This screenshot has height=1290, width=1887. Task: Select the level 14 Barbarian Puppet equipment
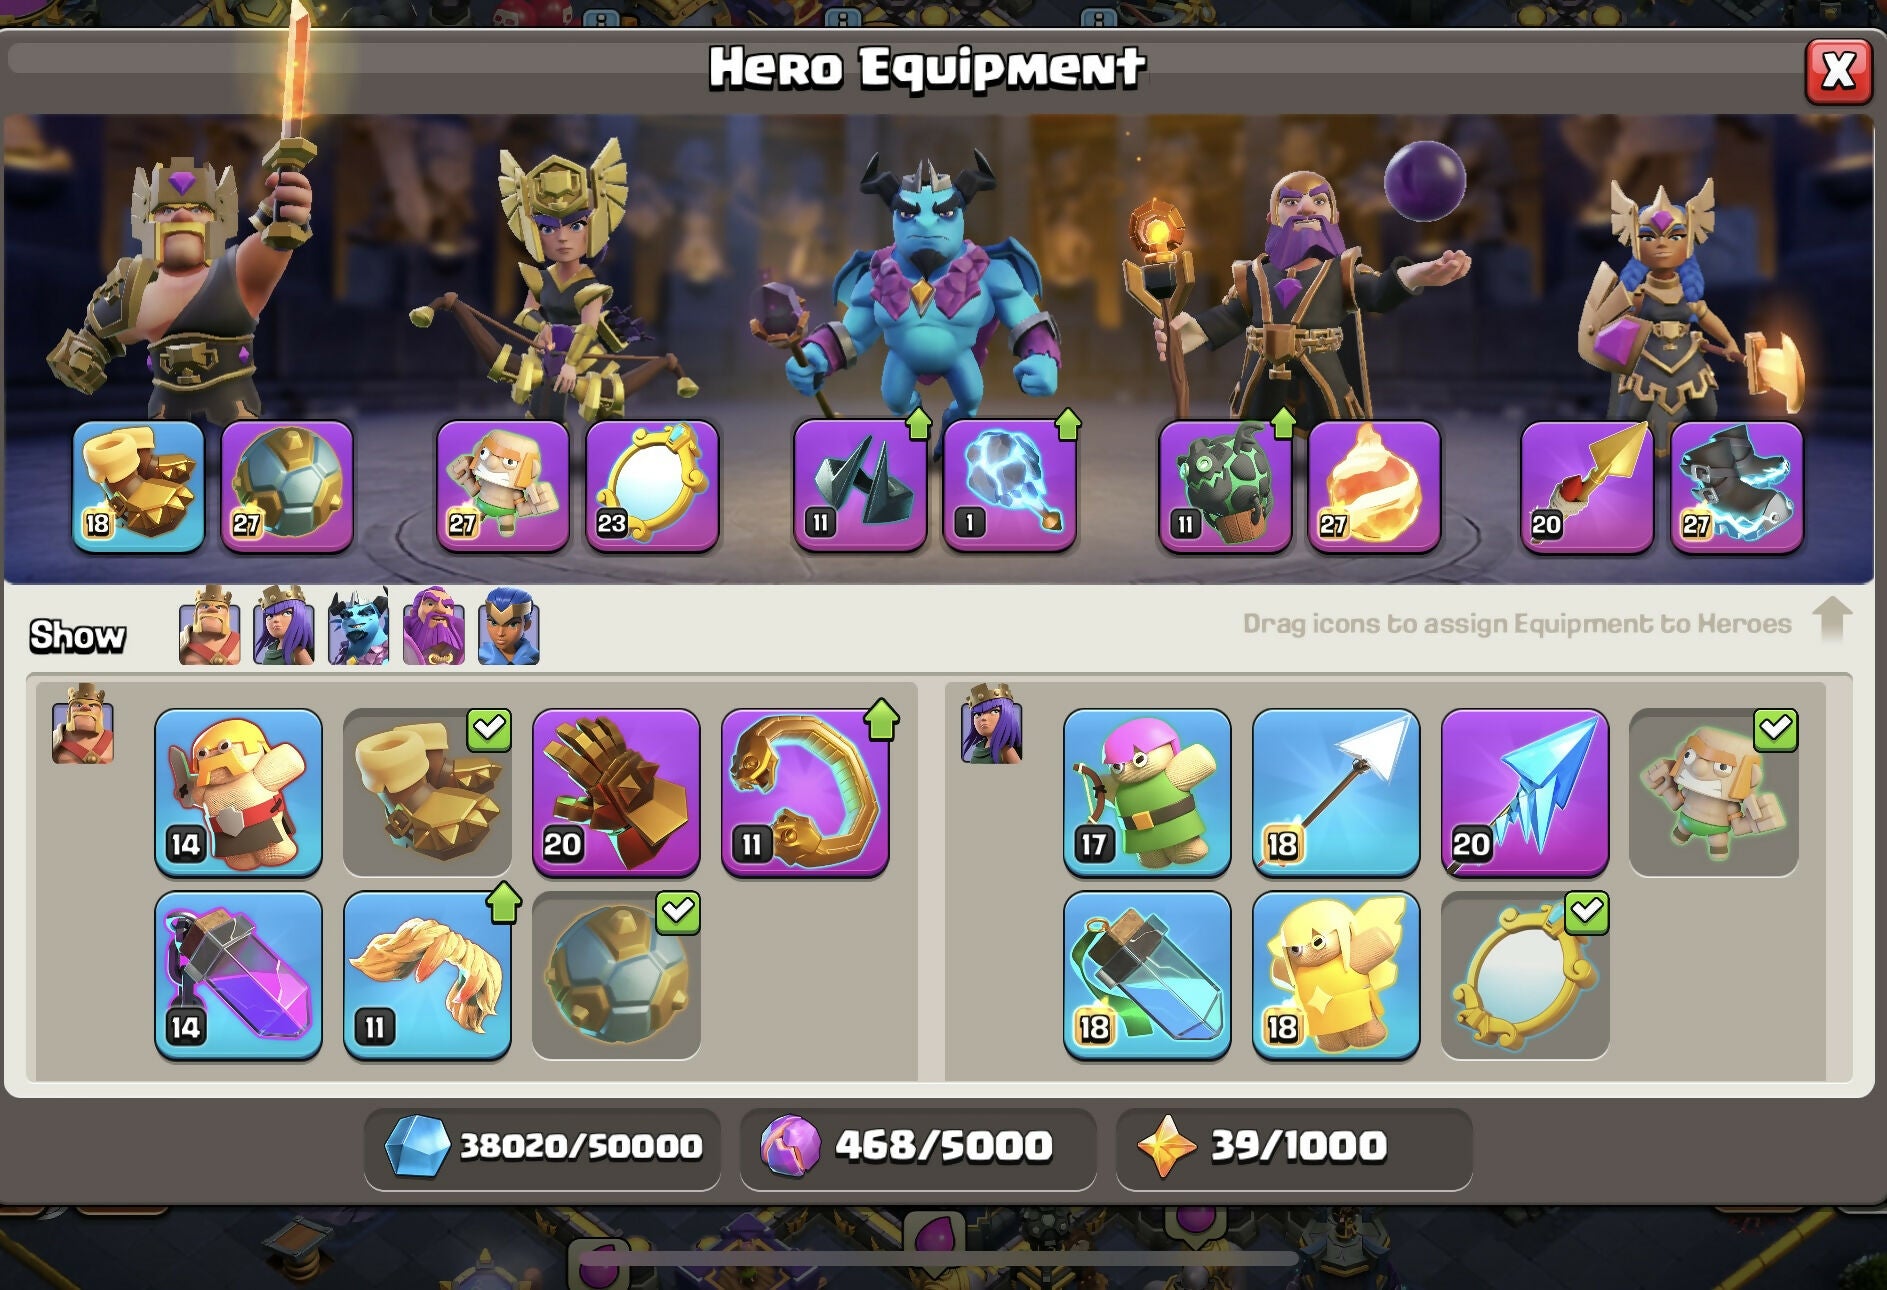point(238,793)
